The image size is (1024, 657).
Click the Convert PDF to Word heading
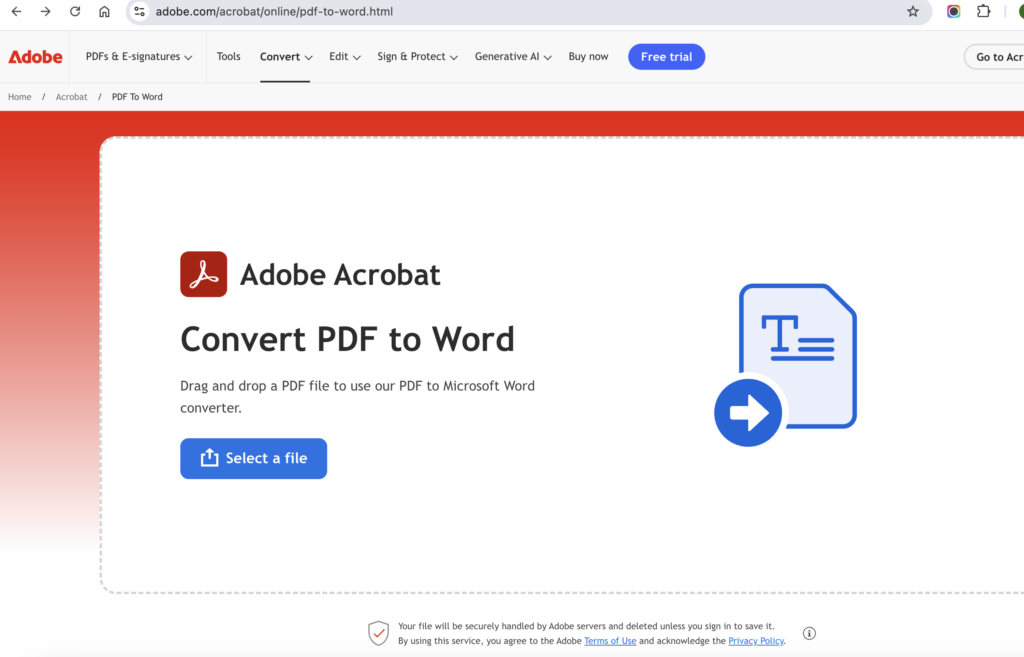click(x=347, y=339)
